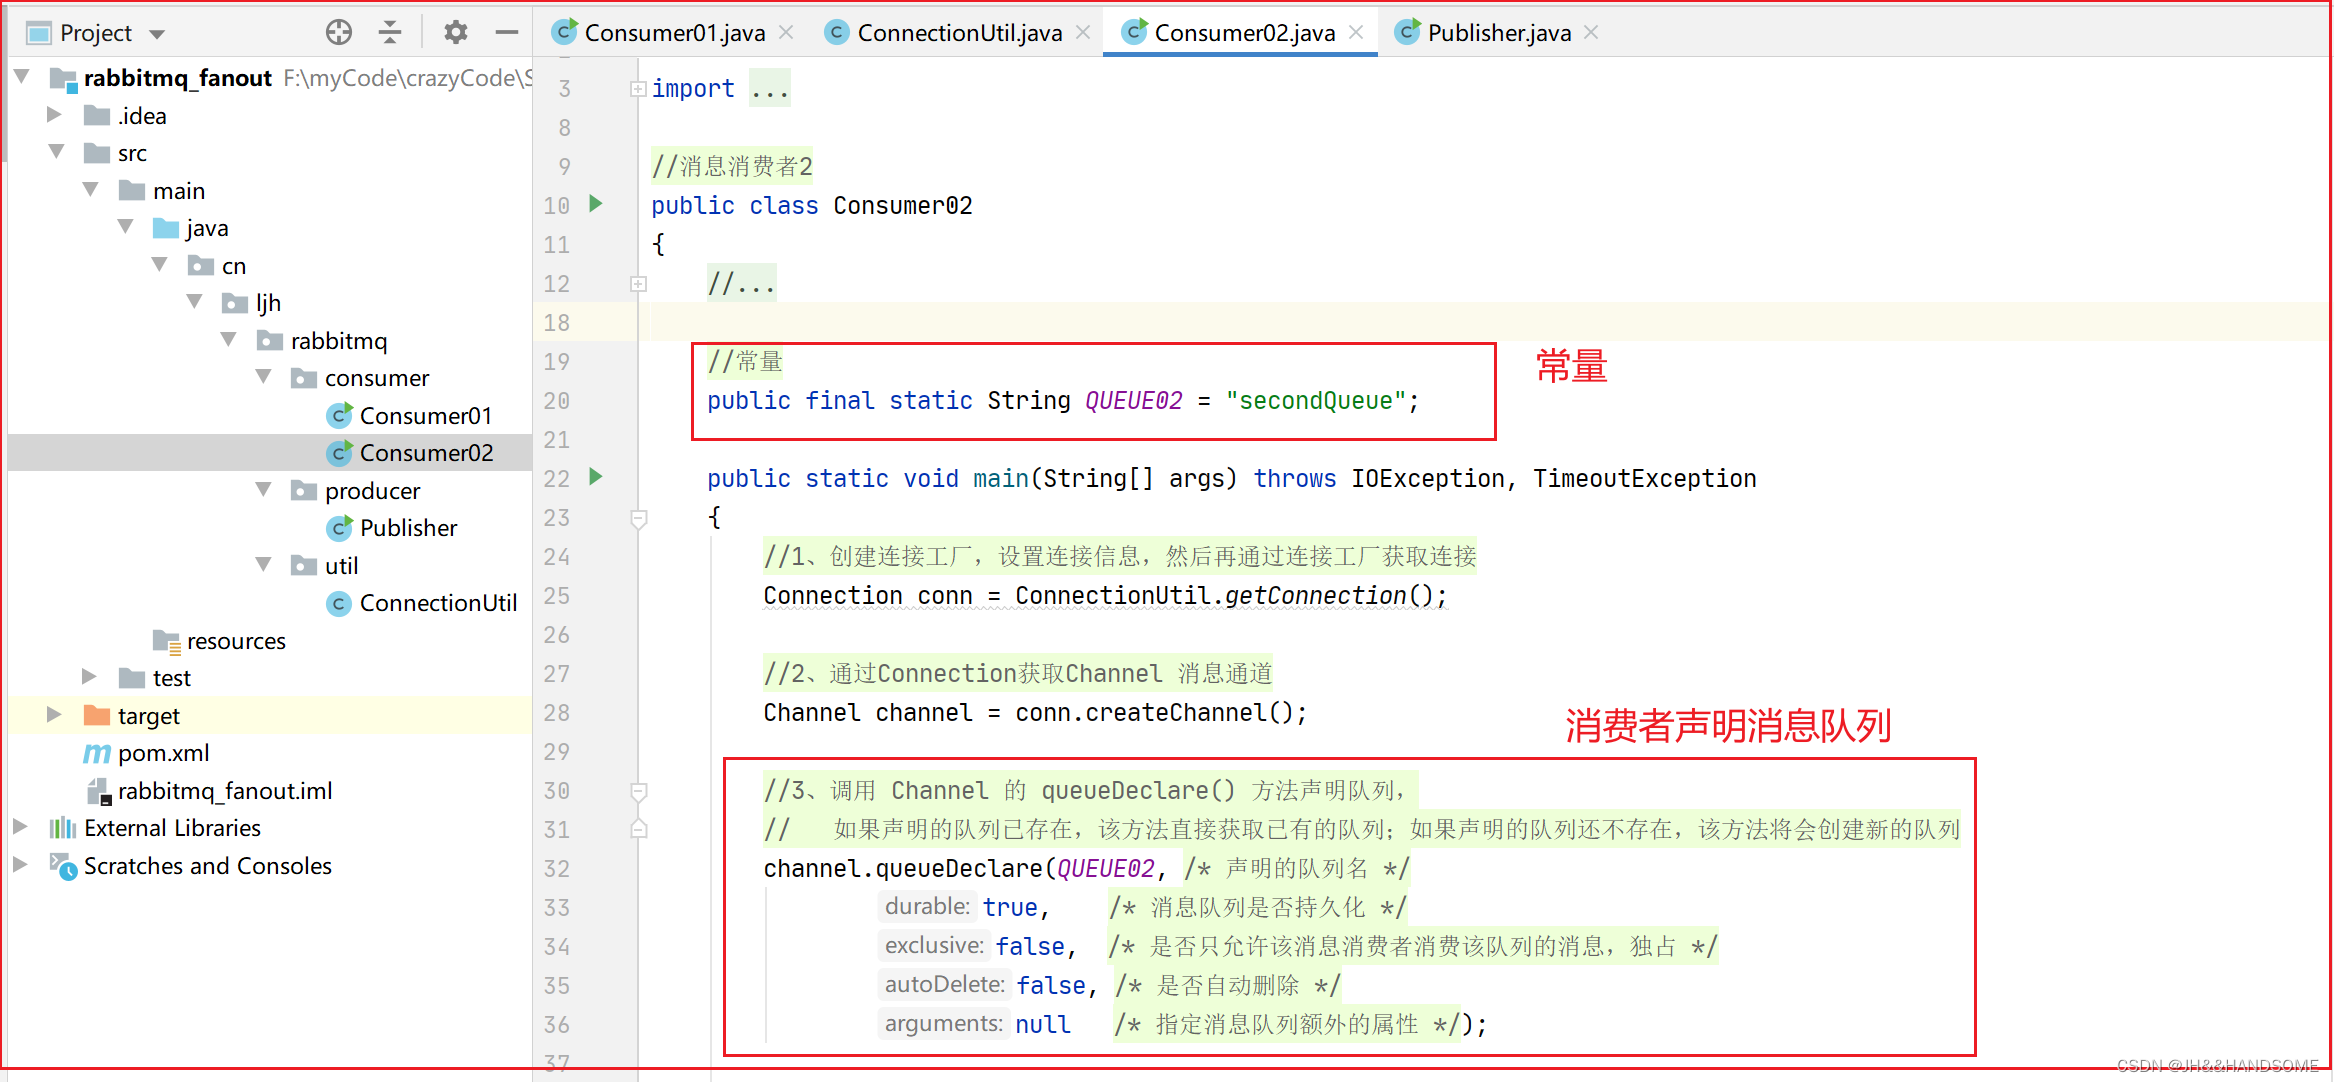The width and height of the screenshot is (2334, 1082).
Task: Expand Scratches and Consoles node
Action: 20,865
